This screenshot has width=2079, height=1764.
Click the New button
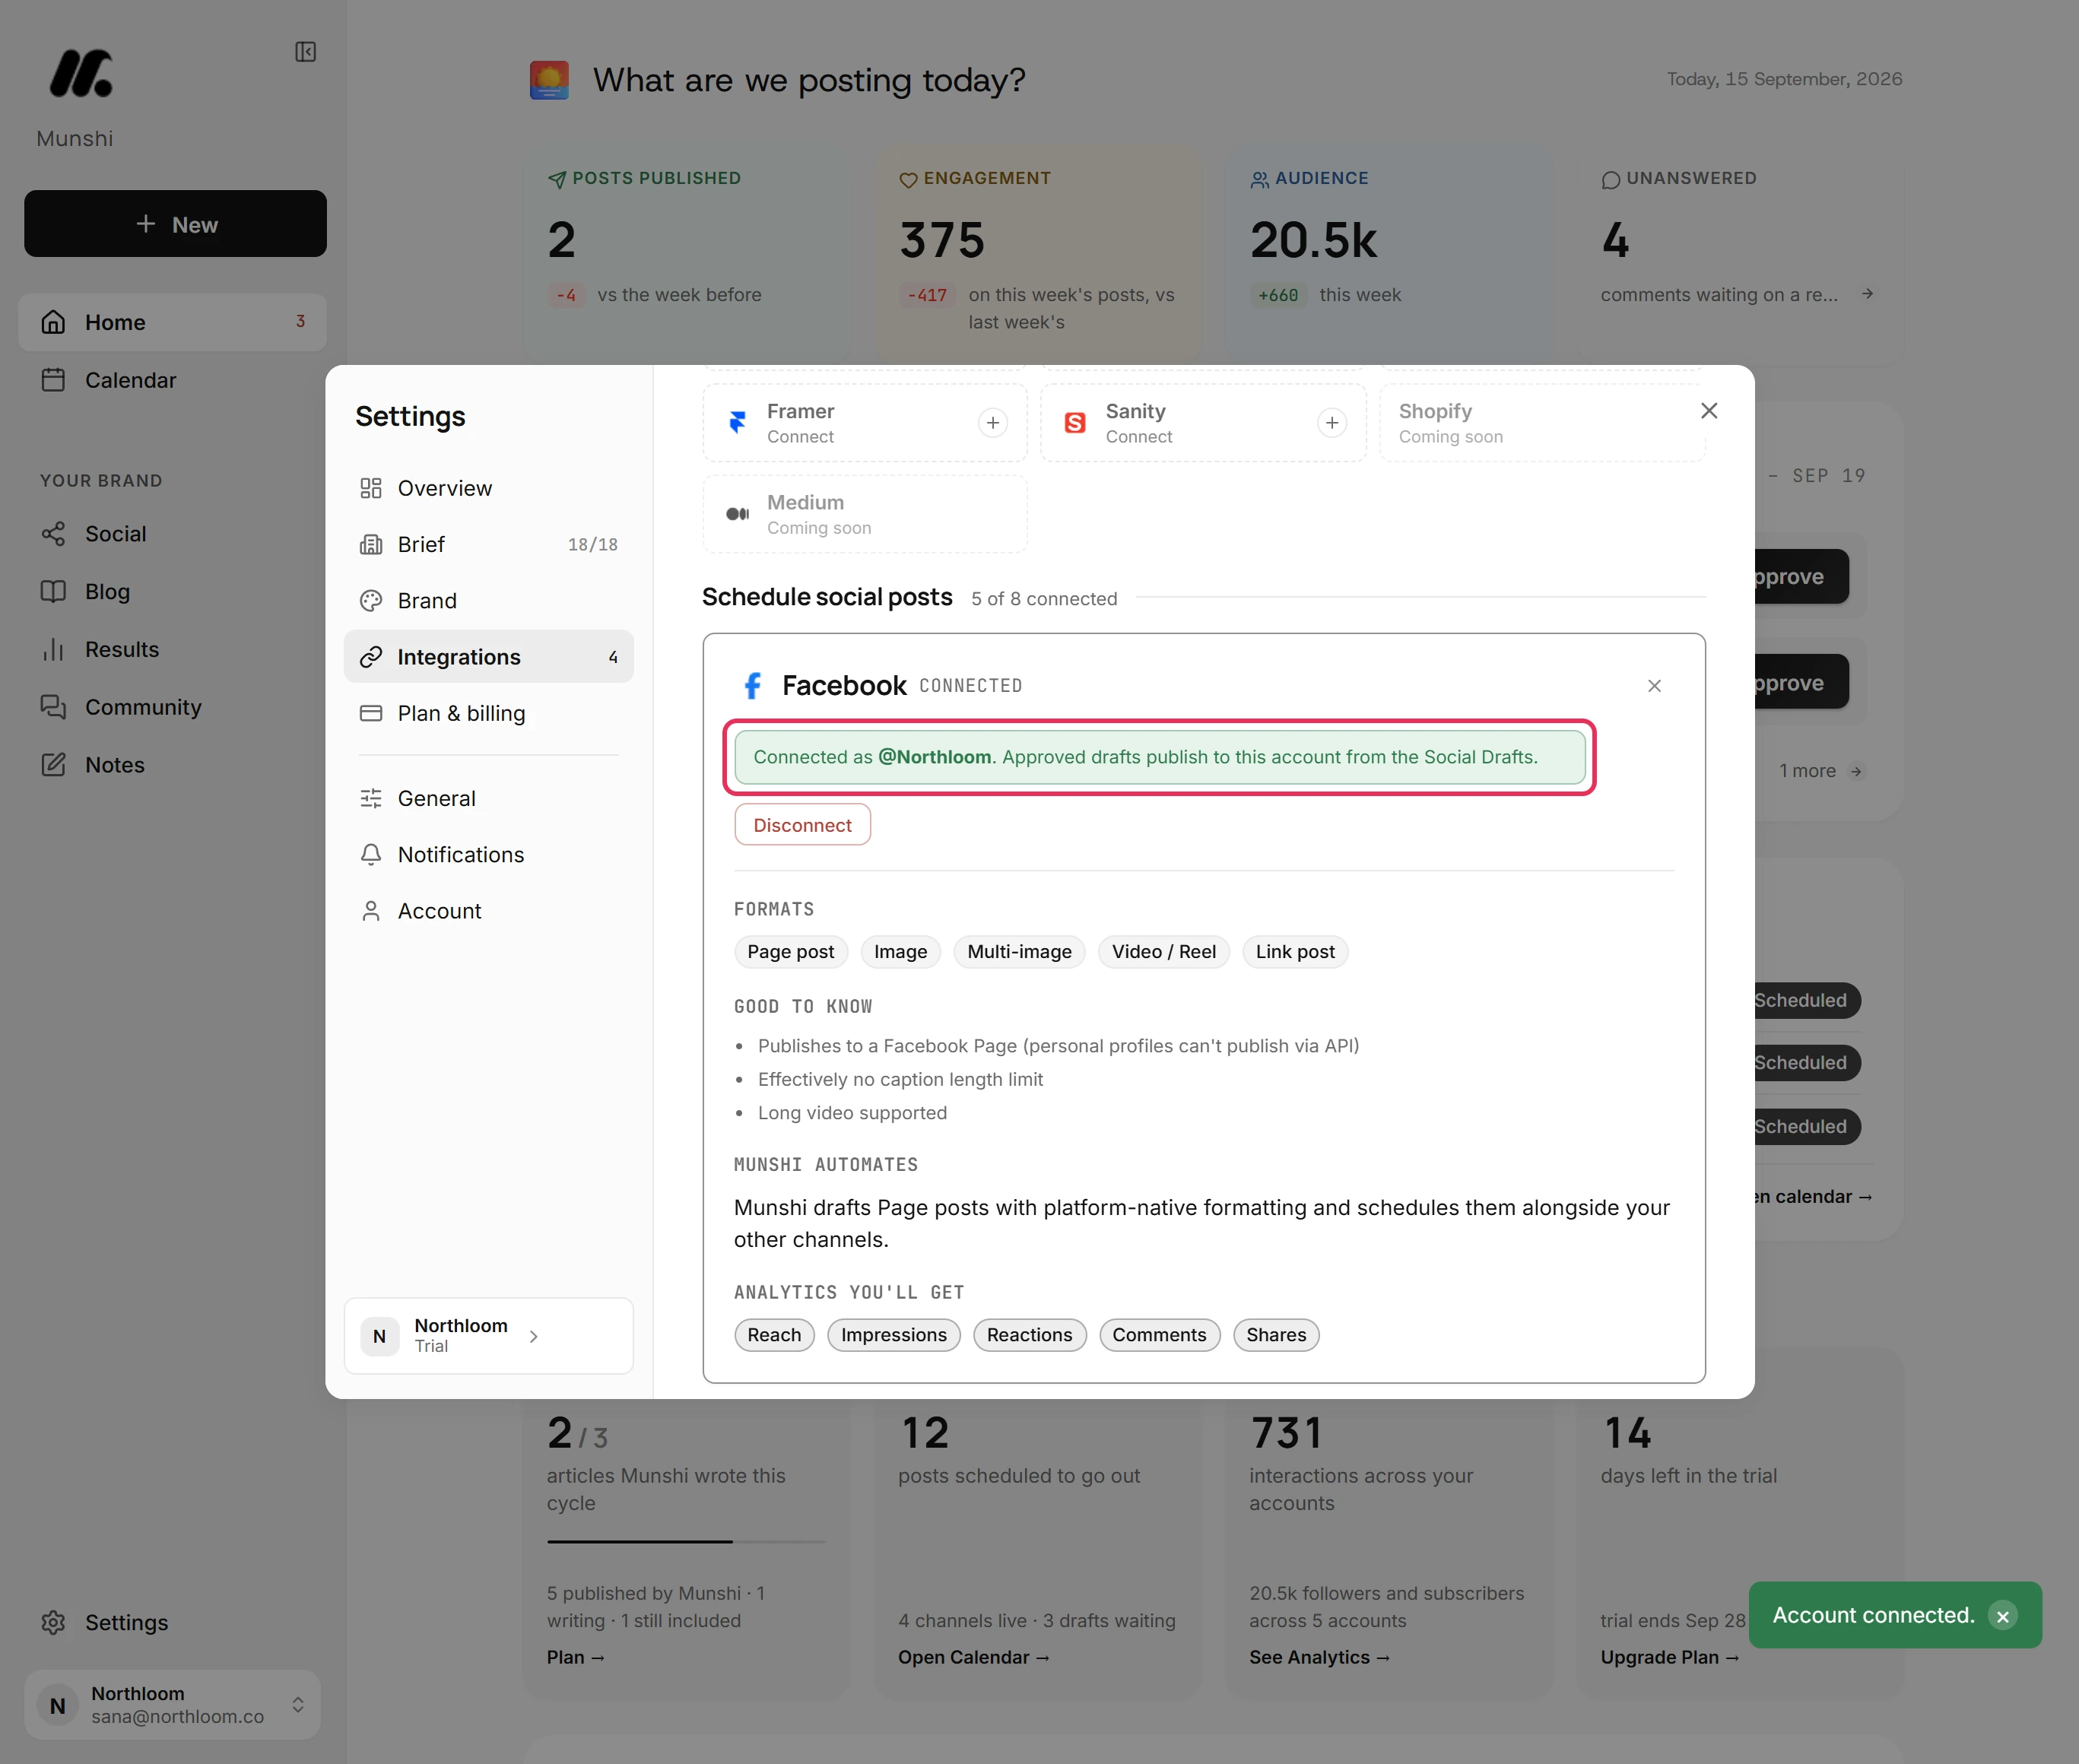pyautogui.click(x=176, y=224)
